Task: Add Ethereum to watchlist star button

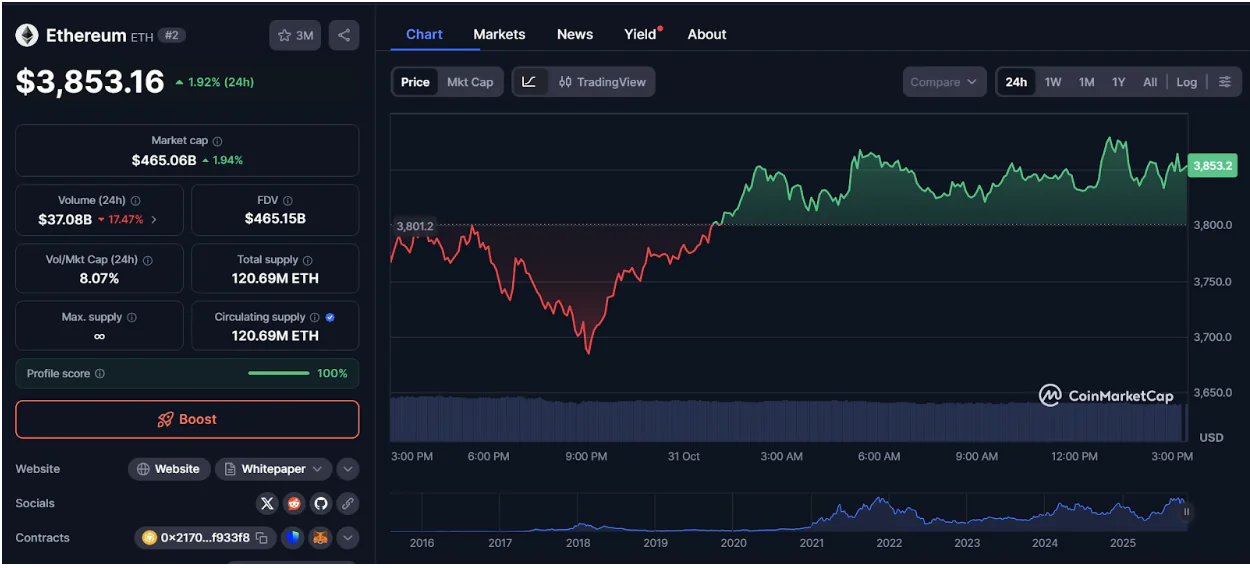Action: 295,35
